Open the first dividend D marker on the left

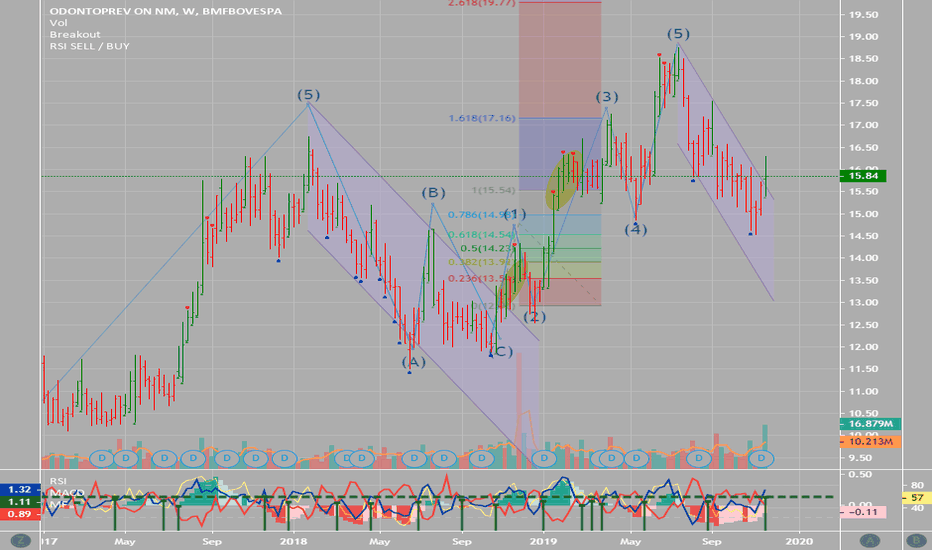(102, 458)
